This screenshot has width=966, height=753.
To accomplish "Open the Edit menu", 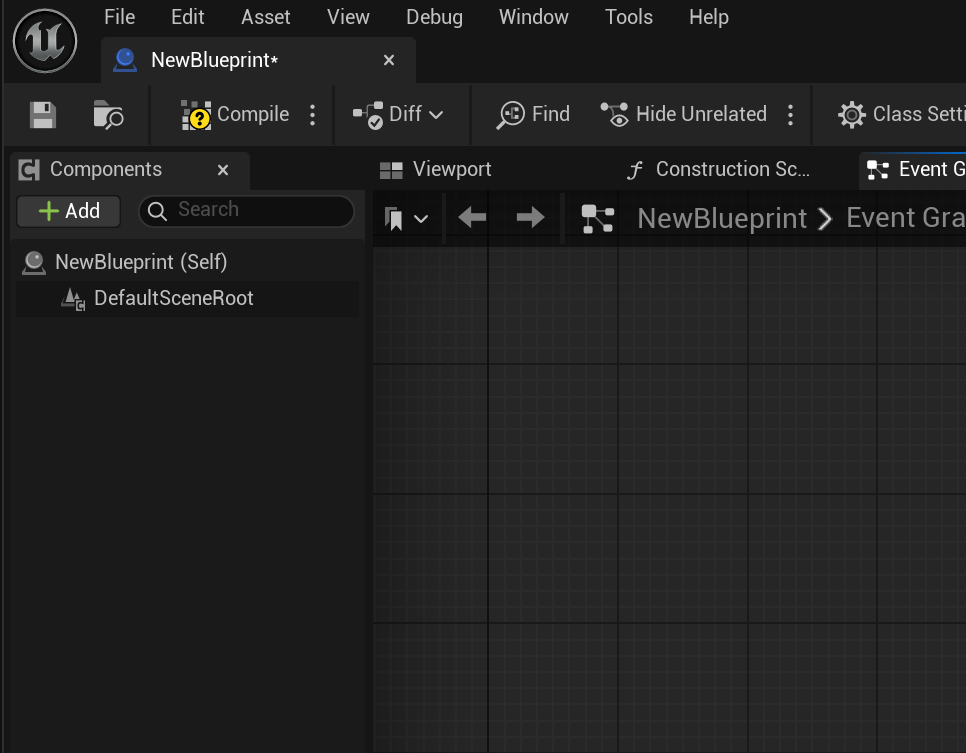I will (x=187, y=17).
